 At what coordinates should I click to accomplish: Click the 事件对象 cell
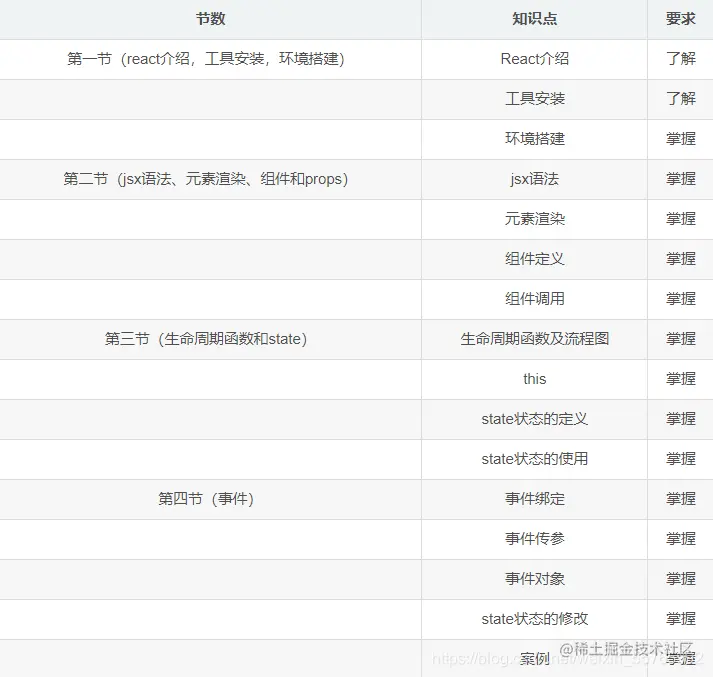(x=534, y=579)
